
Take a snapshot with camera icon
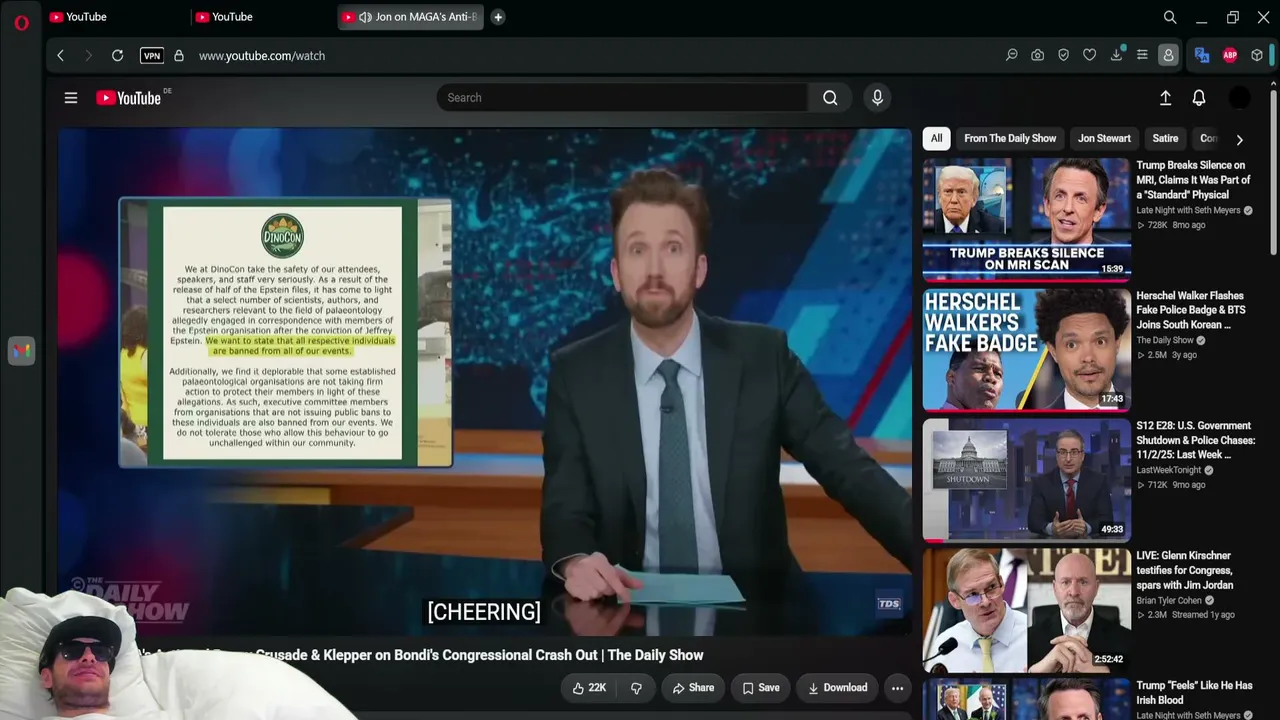point(1038,55)
